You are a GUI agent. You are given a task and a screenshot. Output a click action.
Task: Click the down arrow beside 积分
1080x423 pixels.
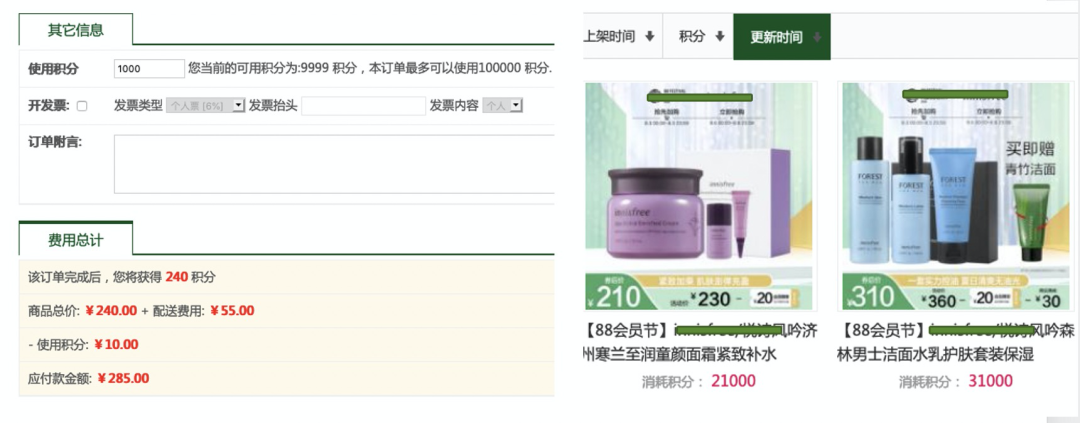[720, 37]
